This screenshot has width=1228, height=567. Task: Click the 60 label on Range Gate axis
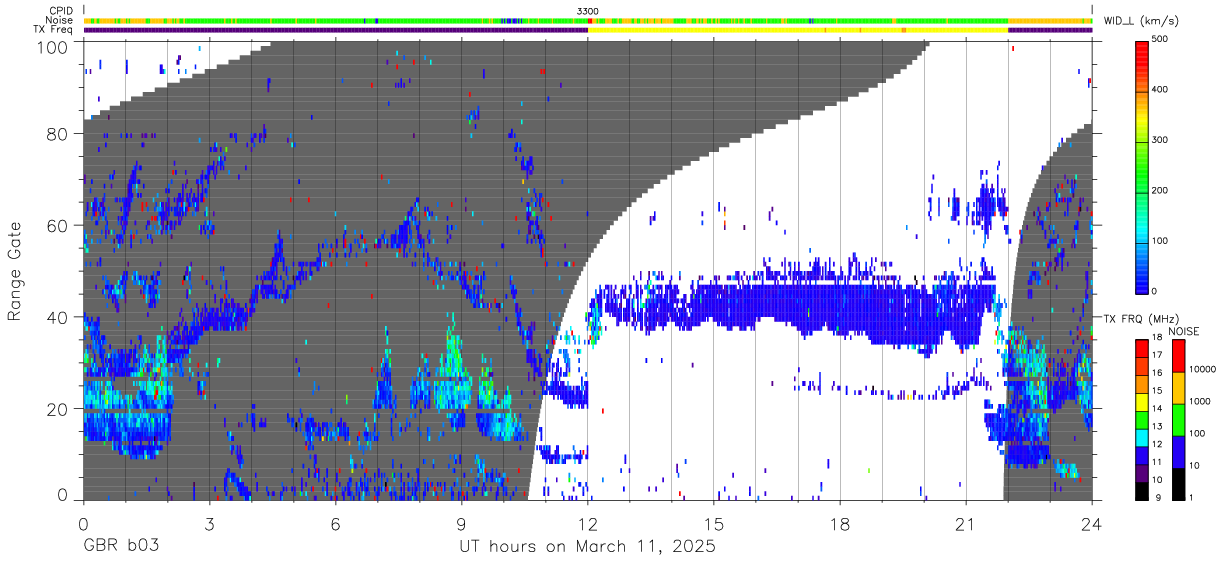(59, 226)
